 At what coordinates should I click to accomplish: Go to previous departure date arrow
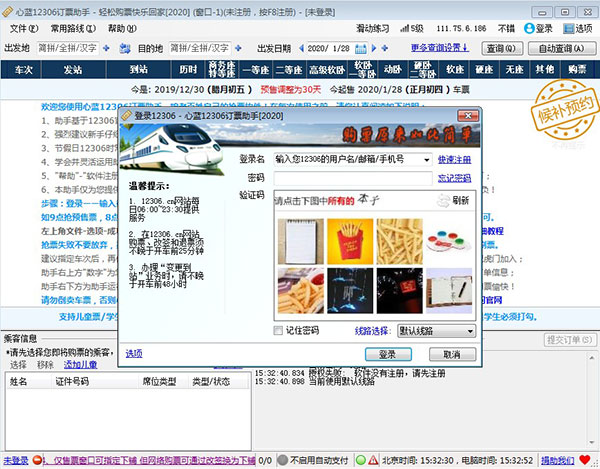(302, 48)
